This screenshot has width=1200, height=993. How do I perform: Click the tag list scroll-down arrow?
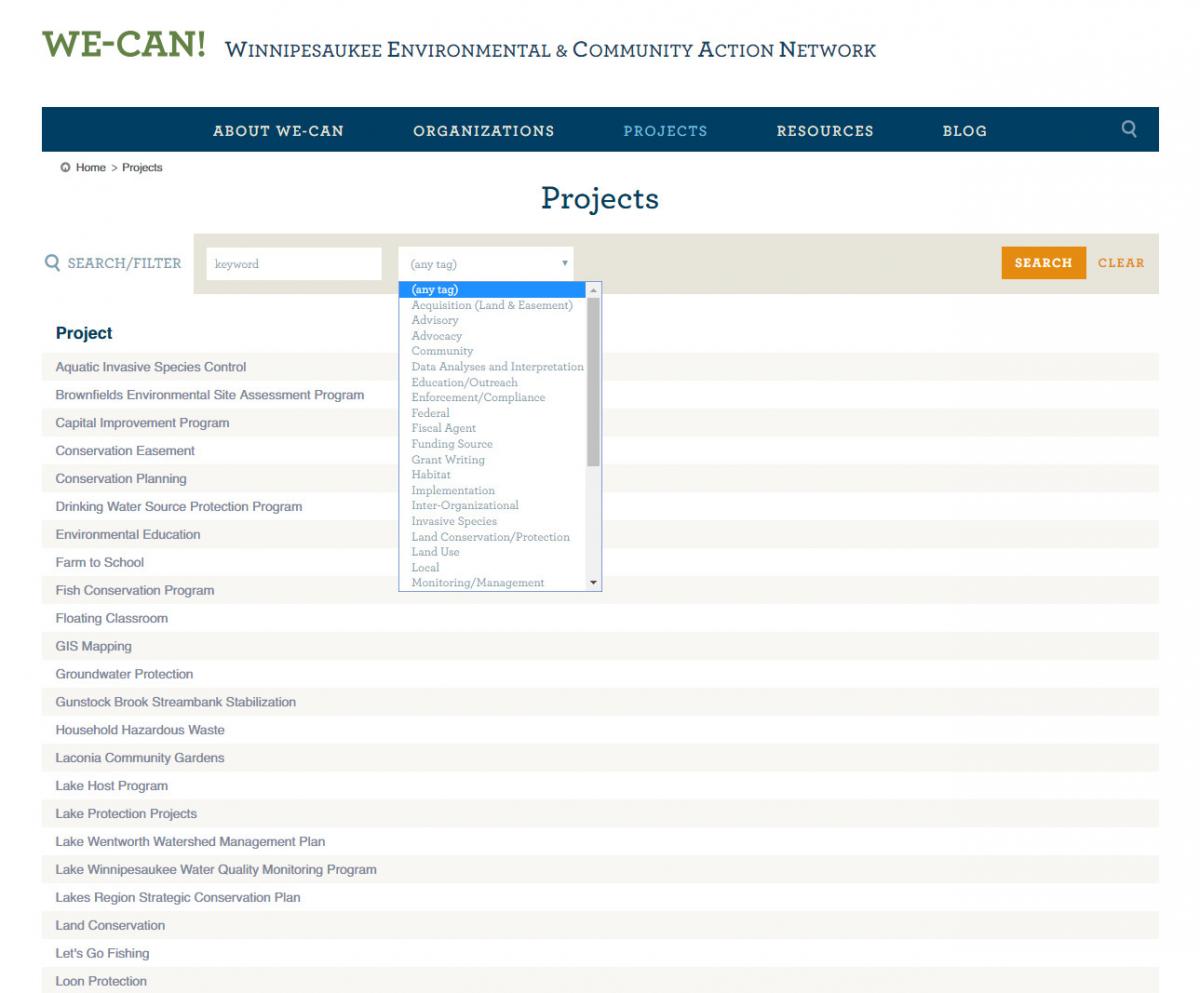click(594, 582)
